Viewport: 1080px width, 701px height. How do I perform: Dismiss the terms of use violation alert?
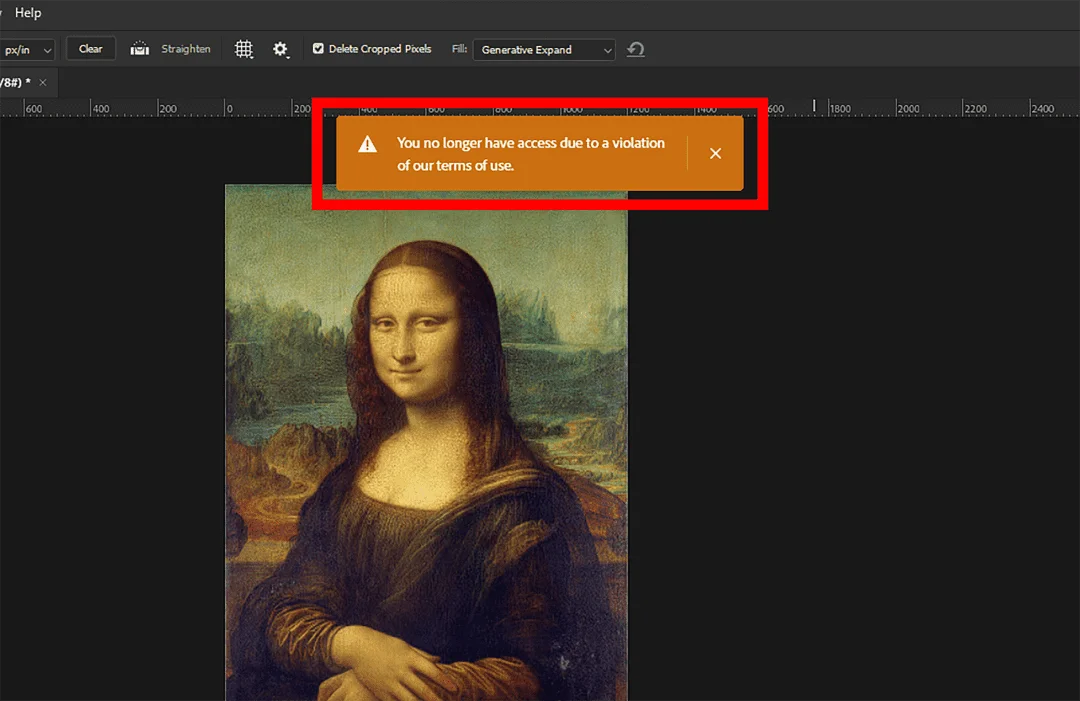pyautogui.click(x=716, y=154)
